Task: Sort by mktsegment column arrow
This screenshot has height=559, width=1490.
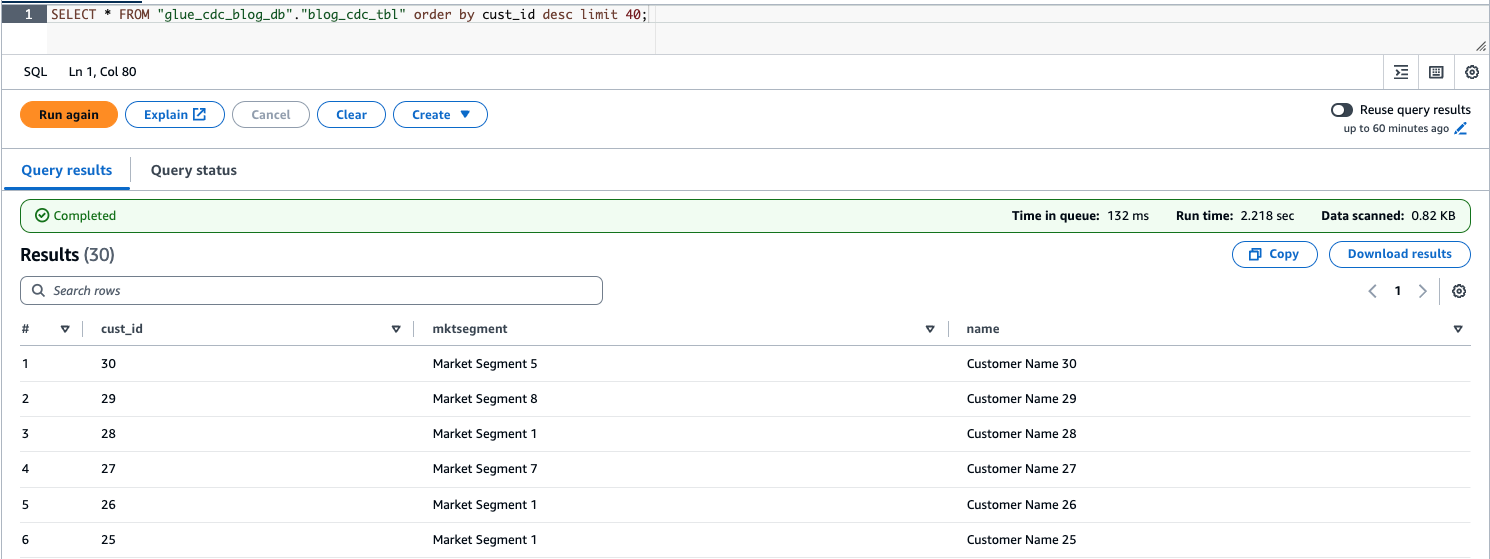Action: pyautogui.click(x=930, y=329)
